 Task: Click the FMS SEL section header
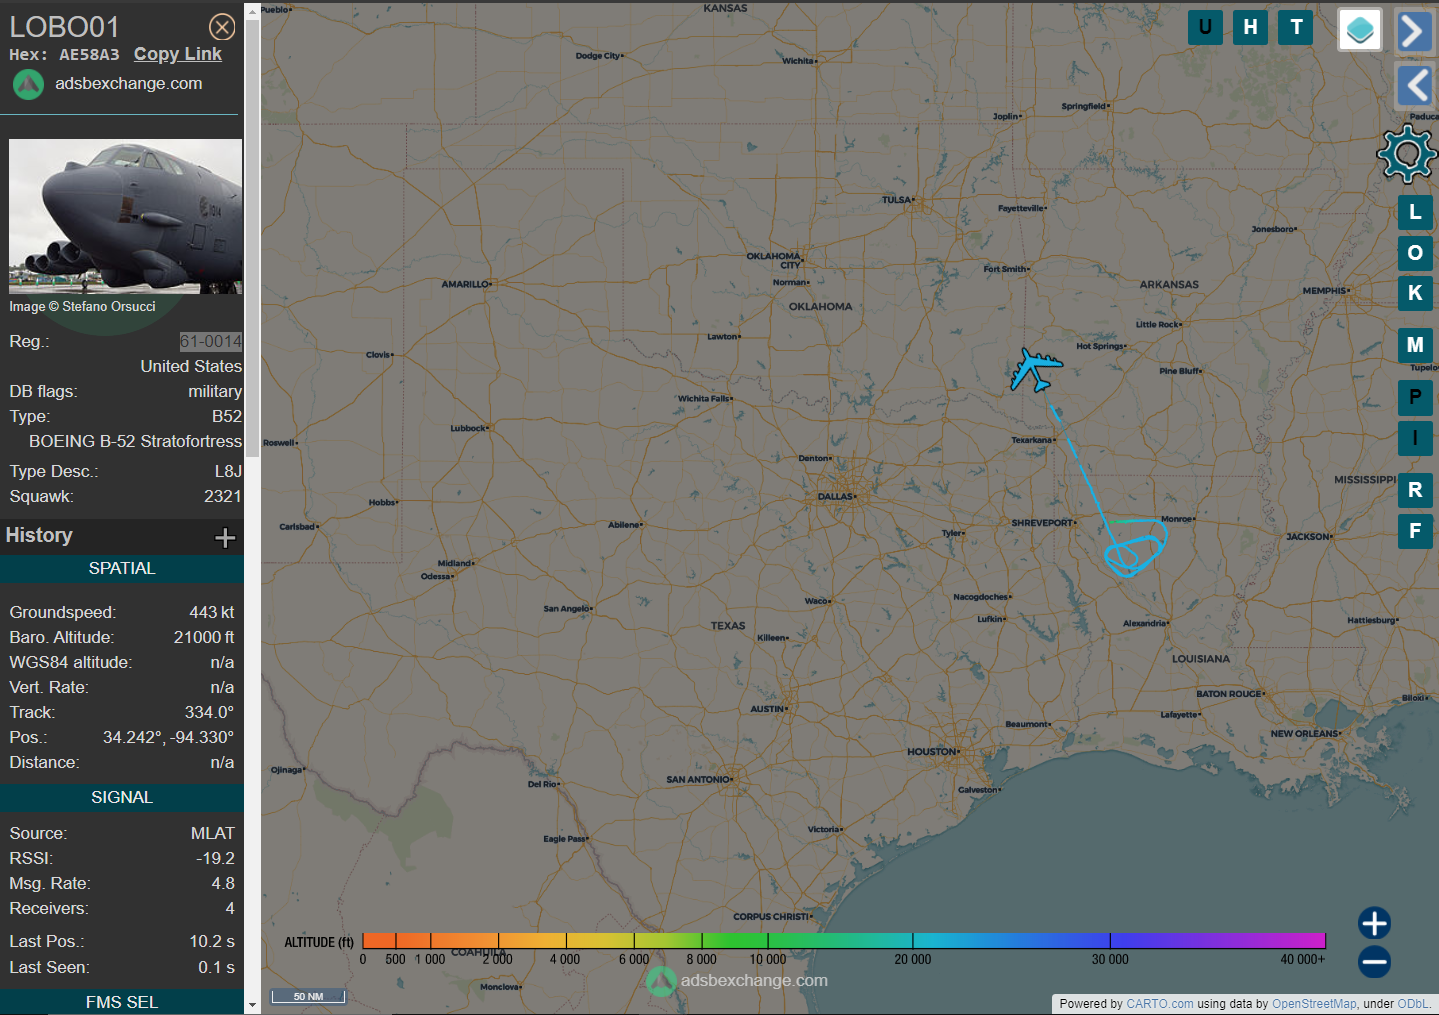point(122,1002)
